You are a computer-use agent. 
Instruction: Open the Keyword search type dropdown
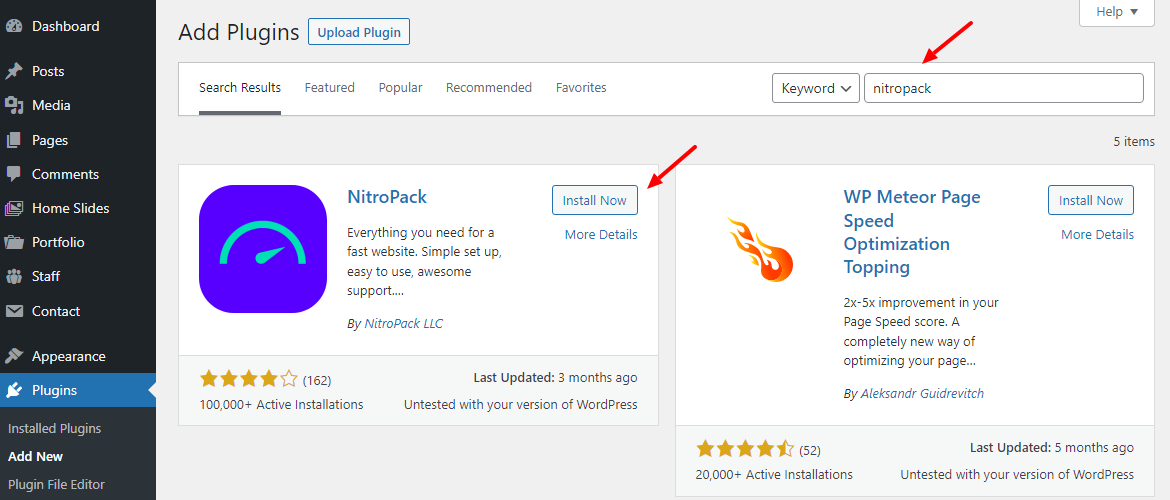815,88
